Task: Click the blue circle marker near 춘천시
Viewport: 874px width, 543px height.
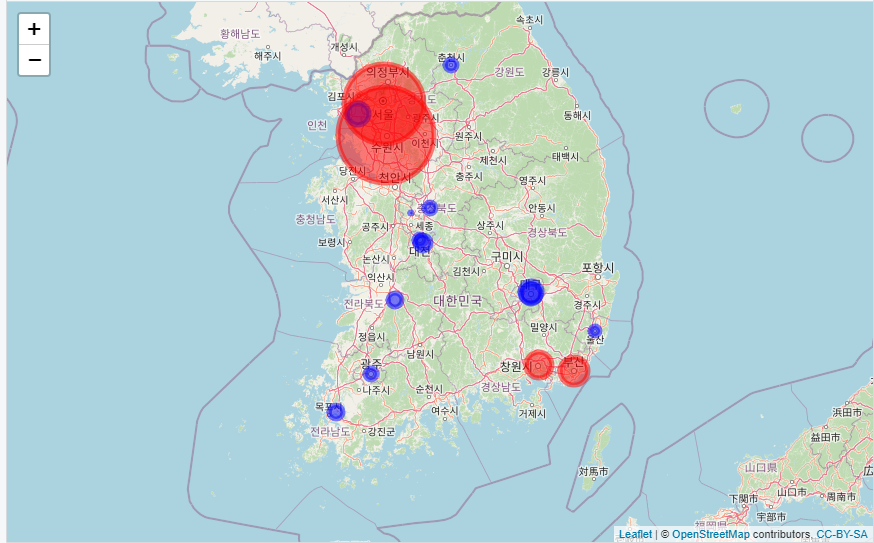Action: click(450, 65)
